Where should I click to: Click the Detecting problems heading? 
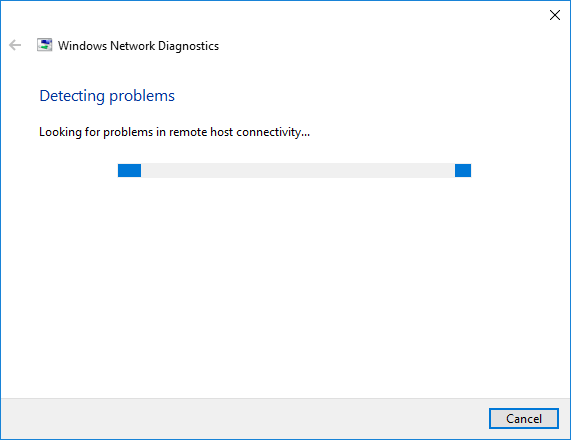(107, 96)
